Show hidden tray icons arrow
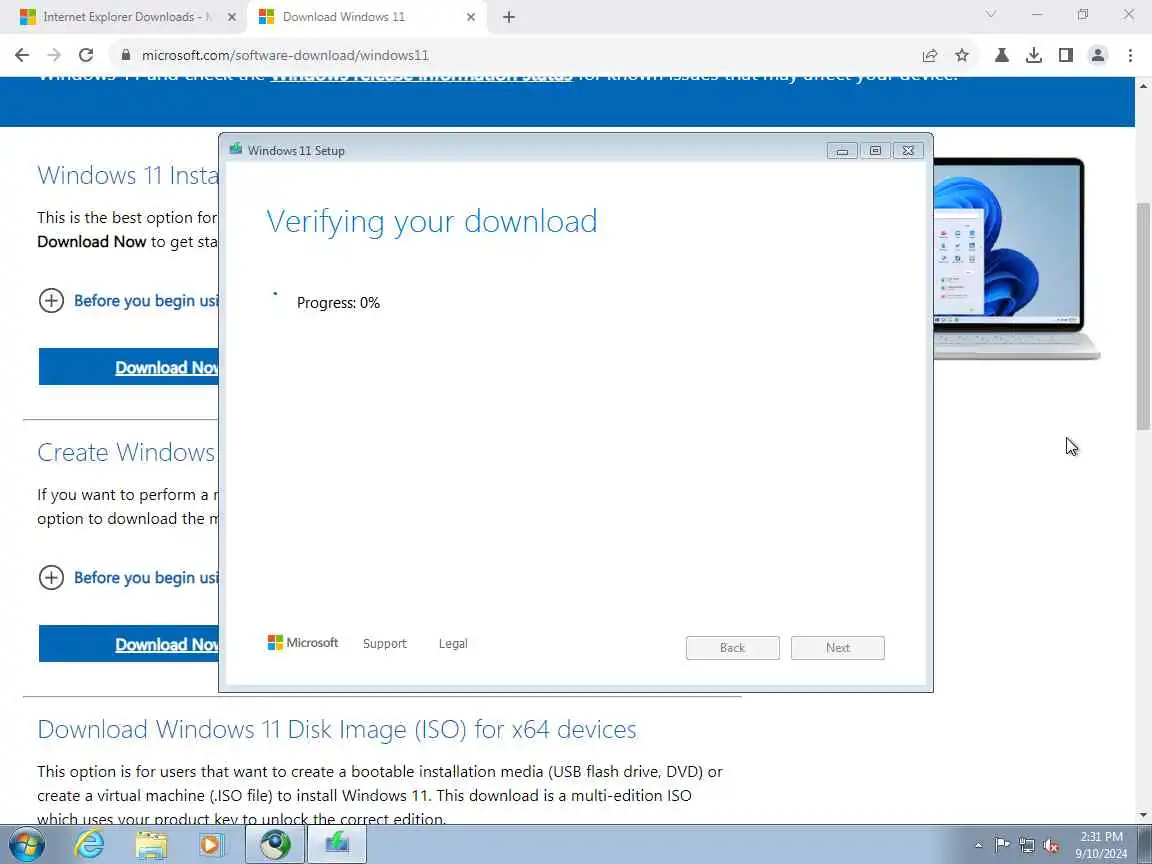Image resolution: width=1152 pixels, height=864 pixels. click(x=978, y=846)
